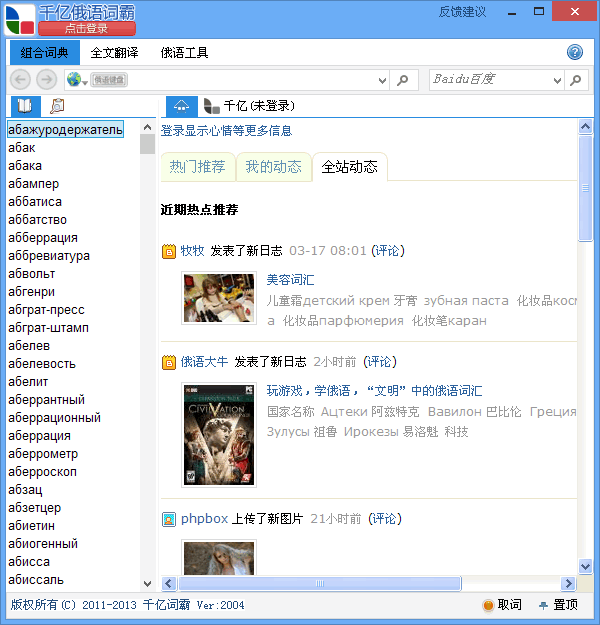Select the word аббревиатура

(x=49, y=256)
